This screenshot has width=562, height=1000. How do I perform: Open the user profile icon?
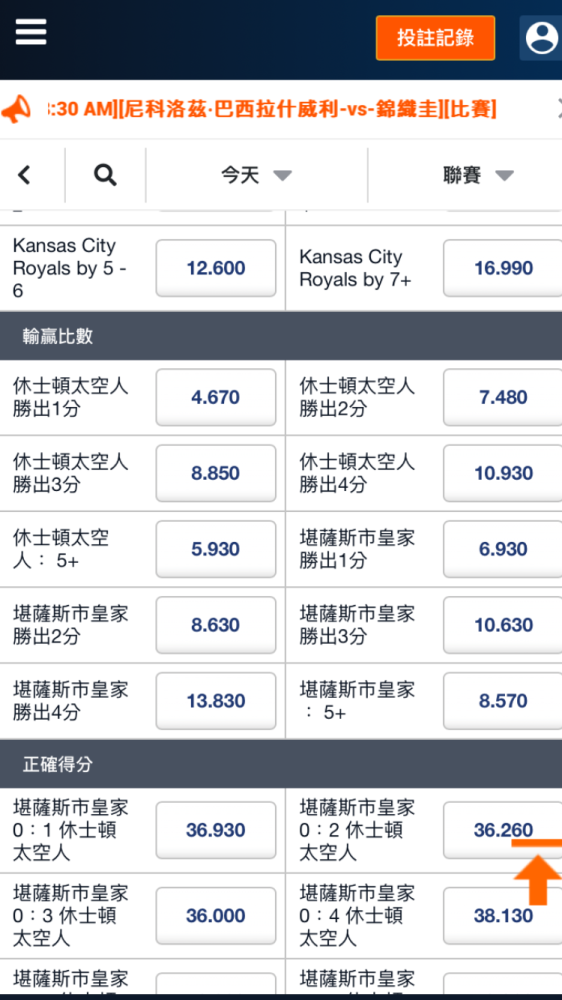pyautogui.click(x=542, y=38)
